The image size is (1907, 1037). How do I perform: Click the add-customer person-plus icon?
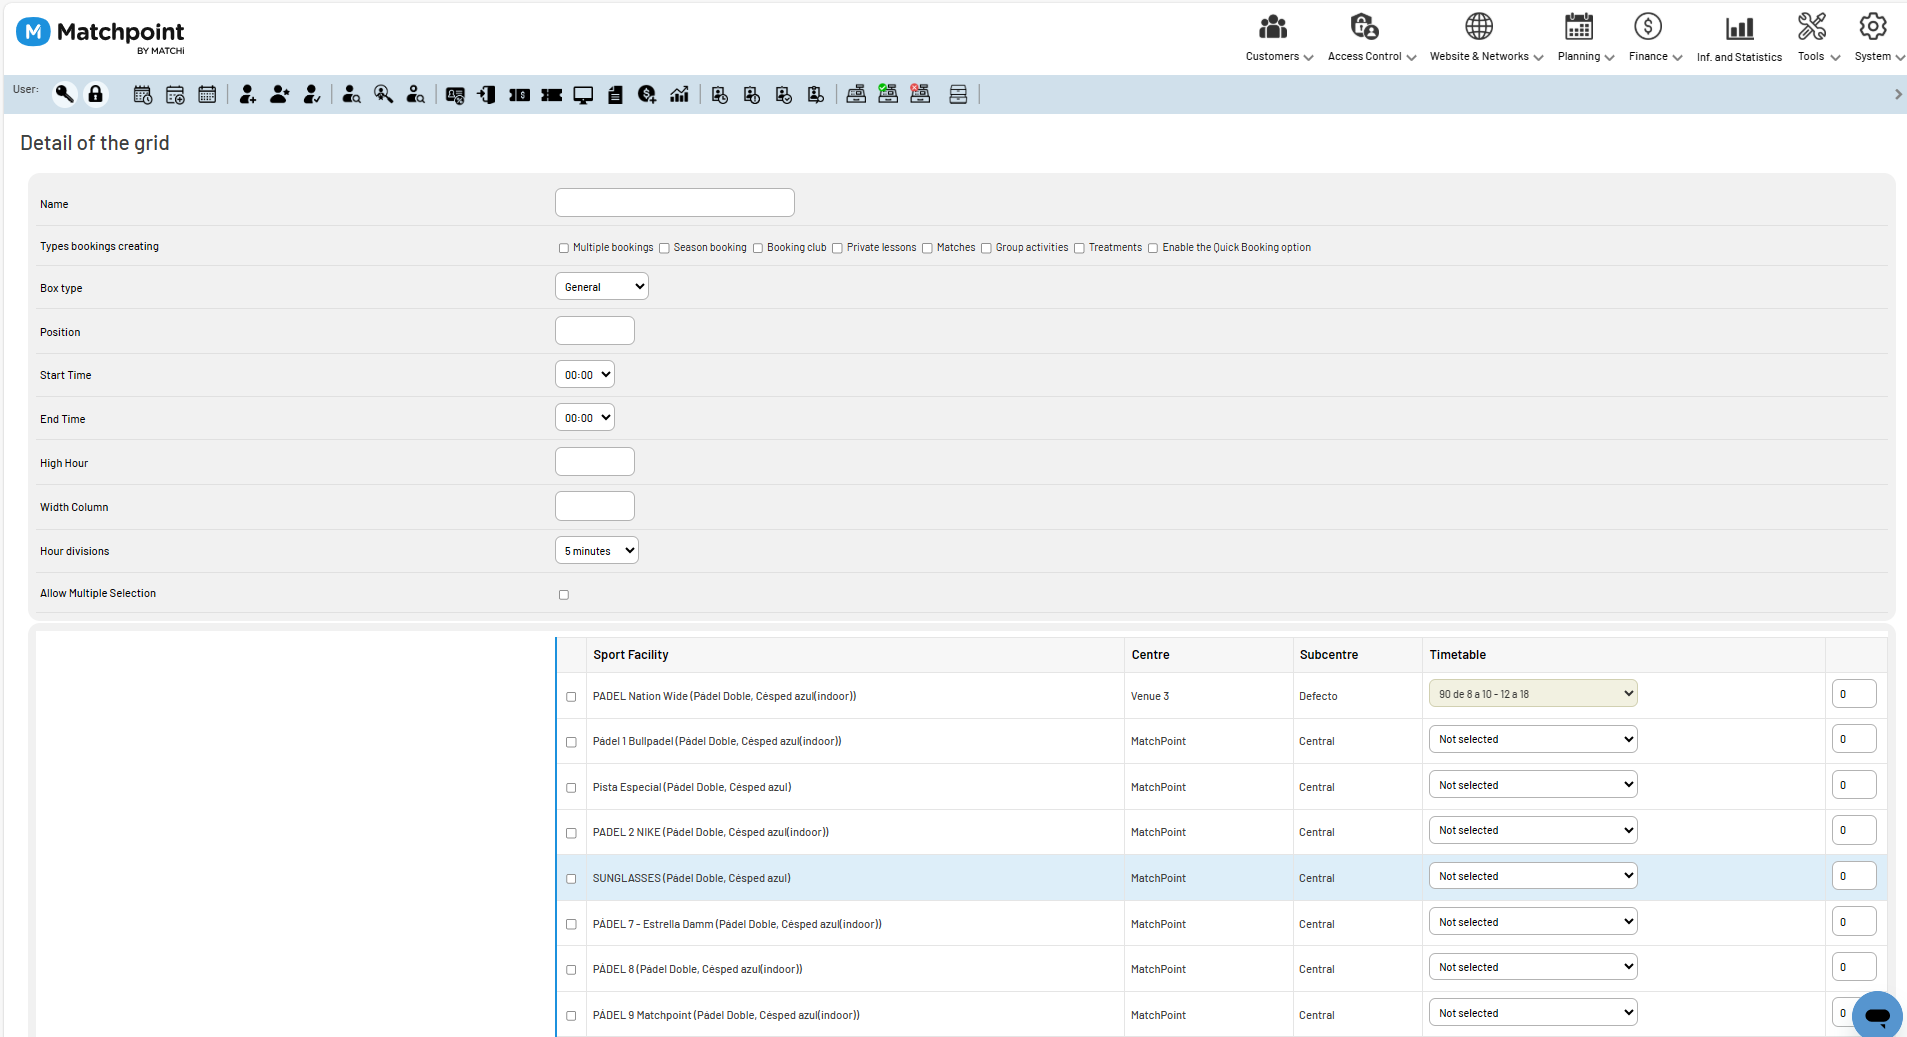coord(248,94)
